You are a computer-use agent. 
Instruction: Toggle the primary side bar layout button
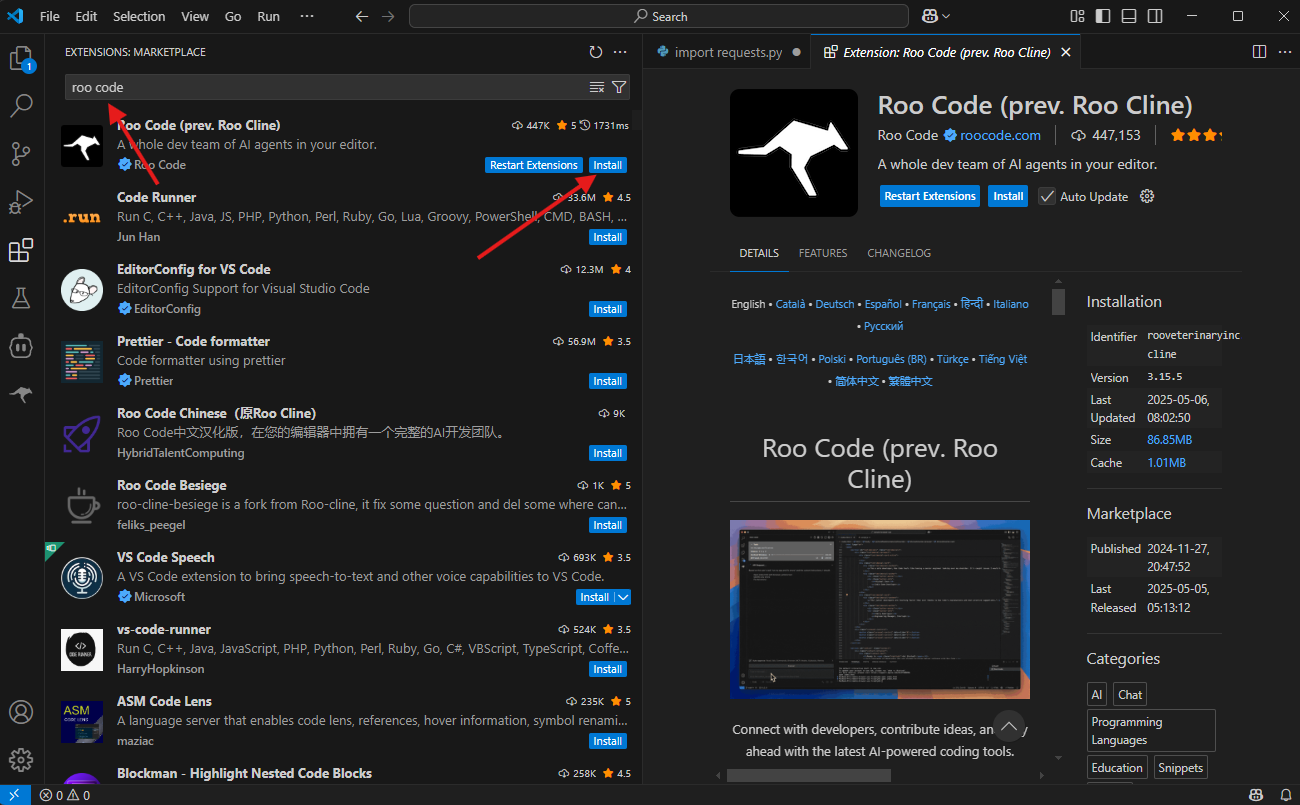point(1103,16)
